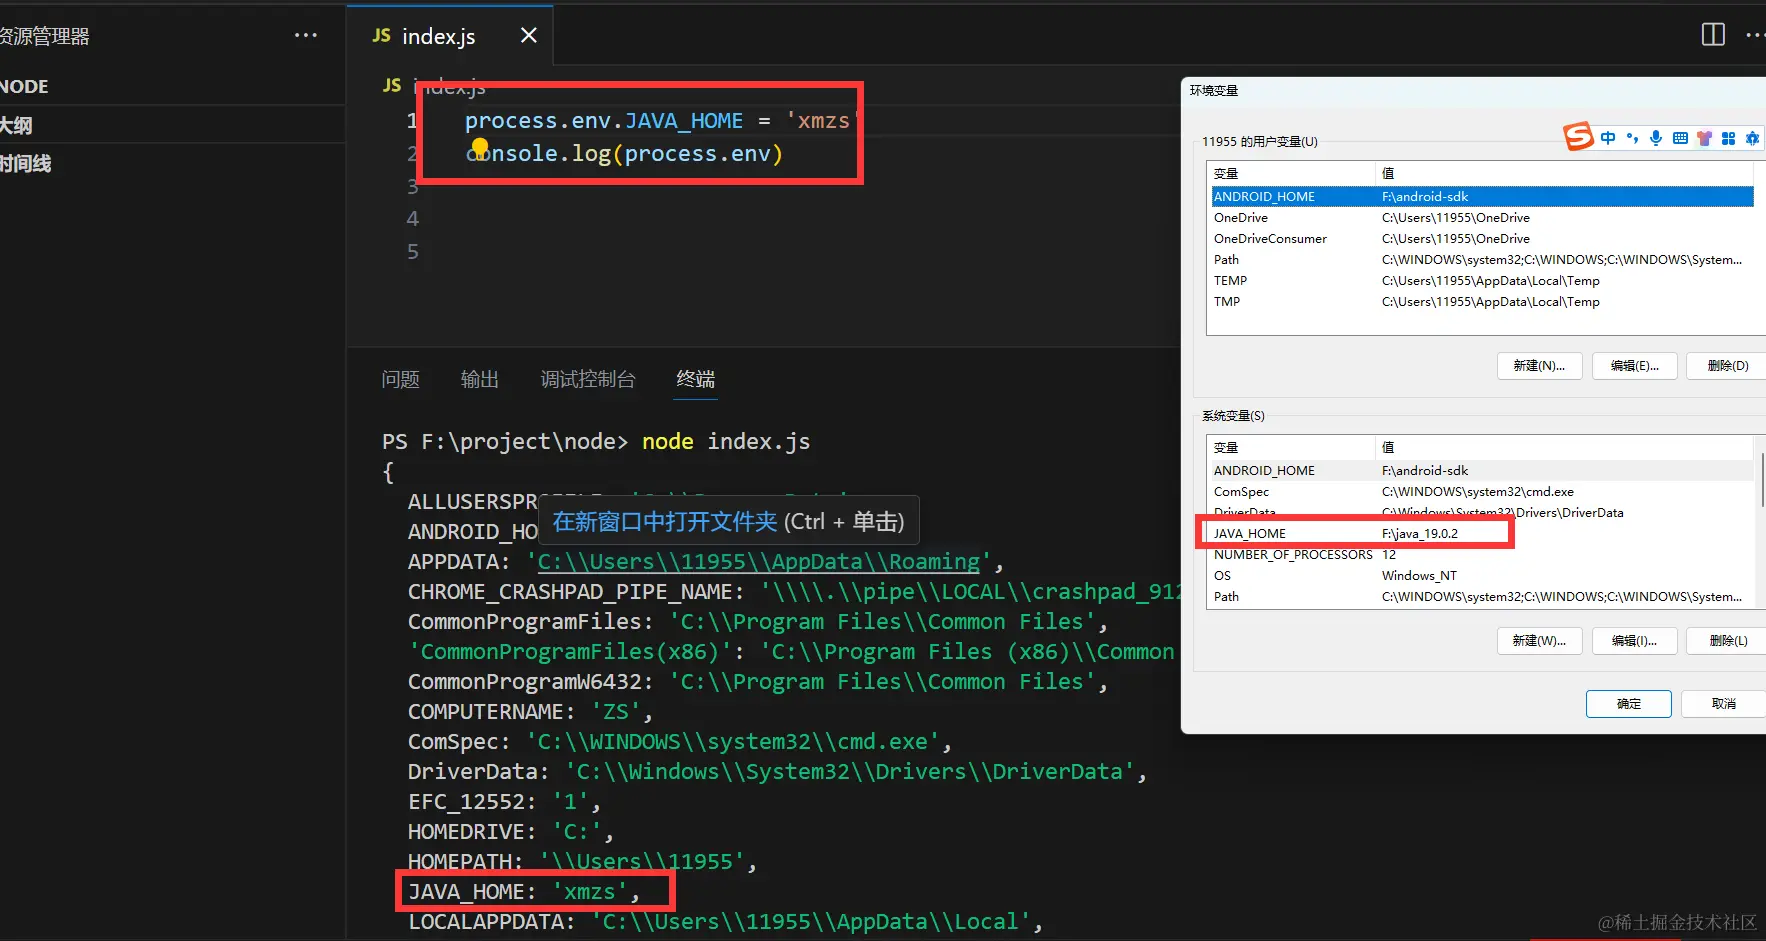Click the JS file icon on the index.js tab

click(381, 36)
